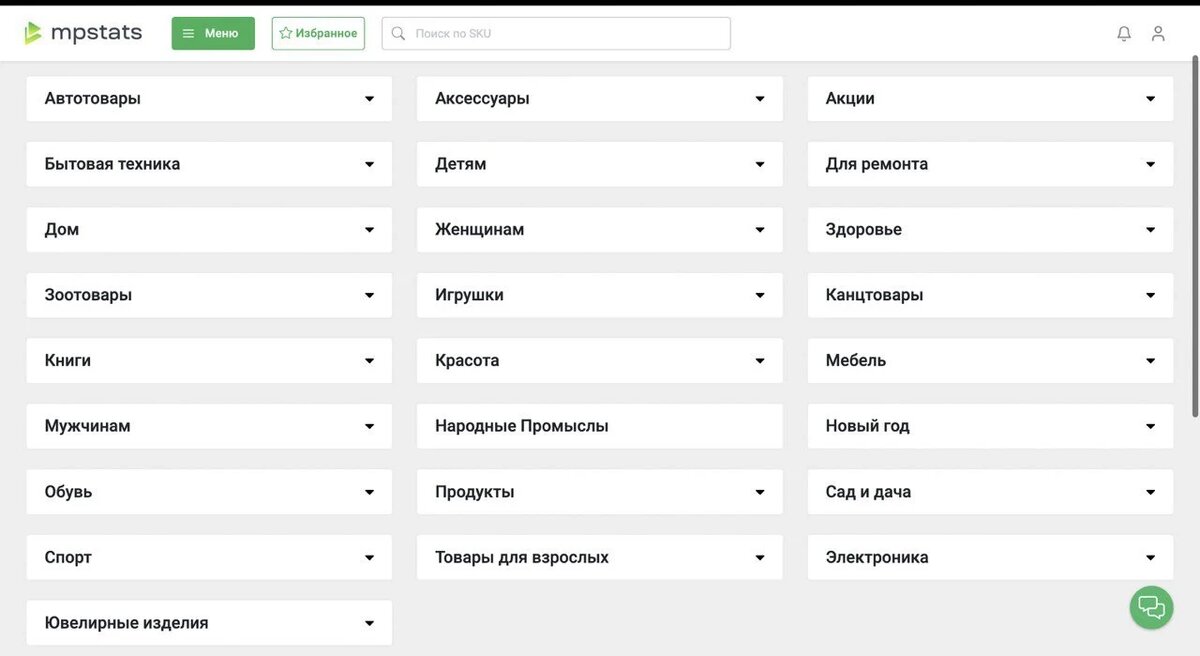Focus the Поиск по SKU search field

click(x=556, y=33)
